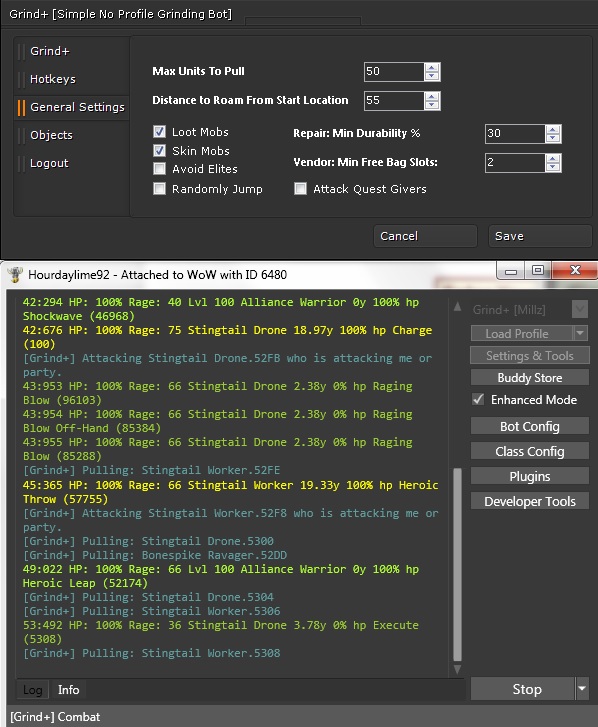Enable Randomly Jump checkbox
The width and height of the screenshot is (598, 727).
click(159, 189)
